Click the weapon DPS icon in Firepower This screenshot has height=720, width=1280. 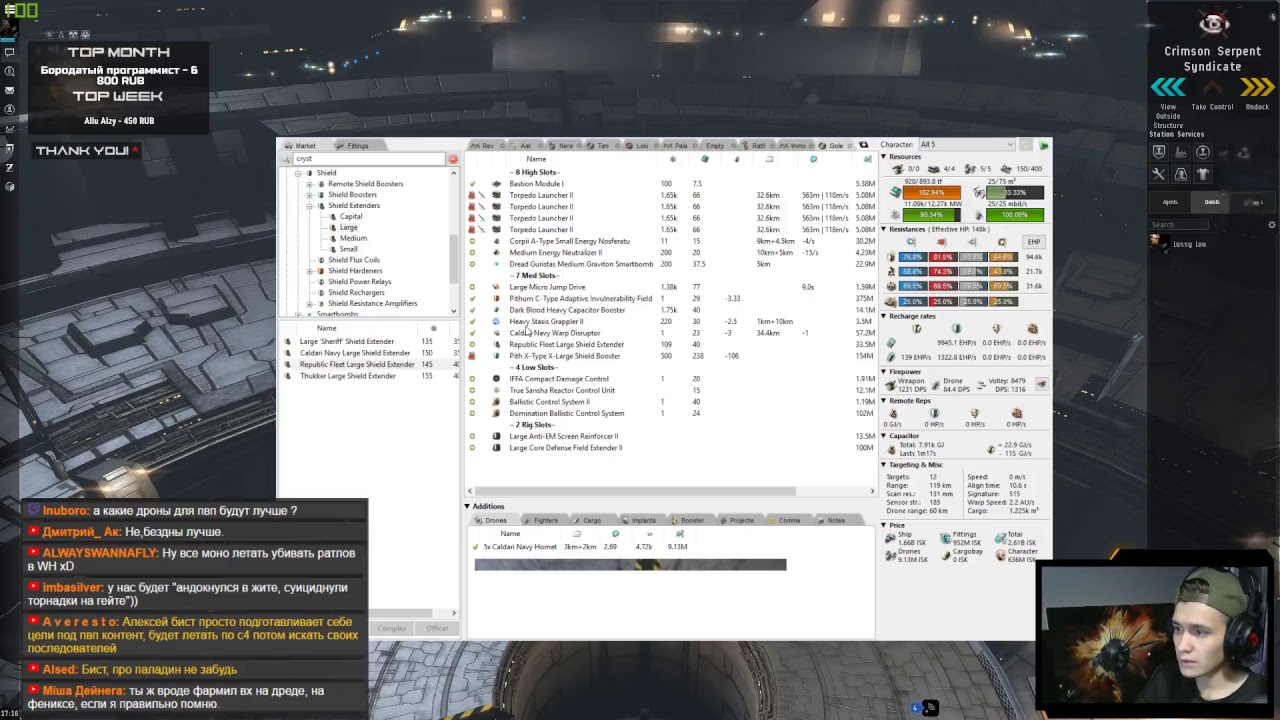pyautogui.click(x=892, y=385)
